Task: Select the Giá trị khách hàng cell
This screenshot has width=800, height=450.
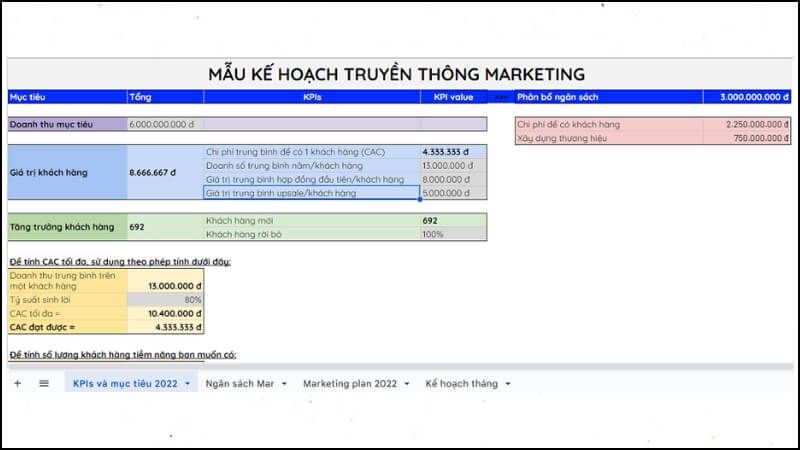Action: pyautogui.click(x=67, y=172)
